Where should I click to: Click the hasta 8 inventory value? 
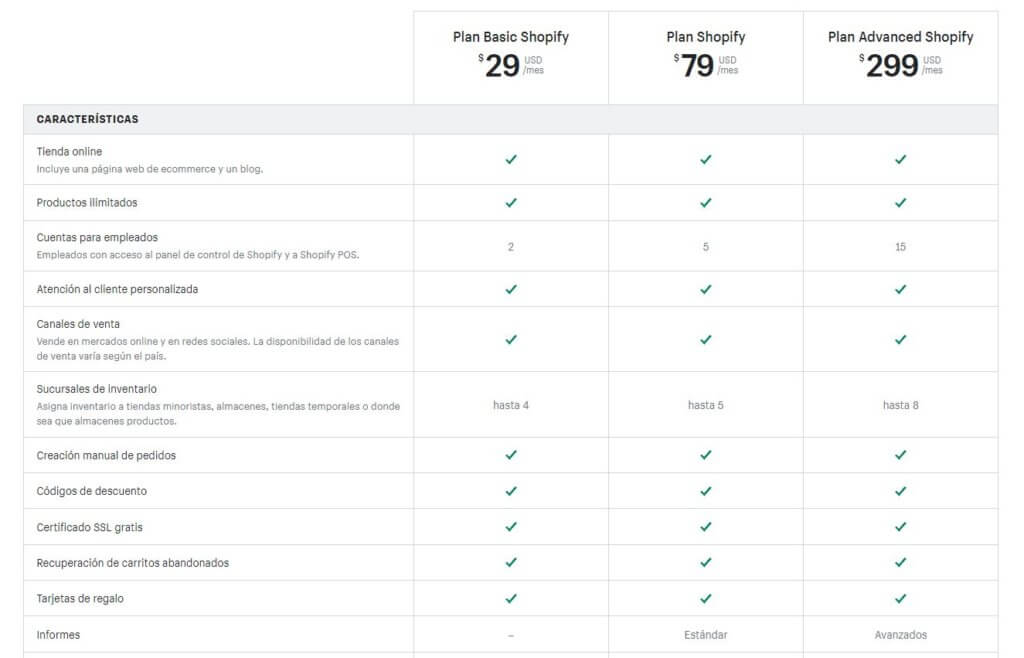click(901, 405)
